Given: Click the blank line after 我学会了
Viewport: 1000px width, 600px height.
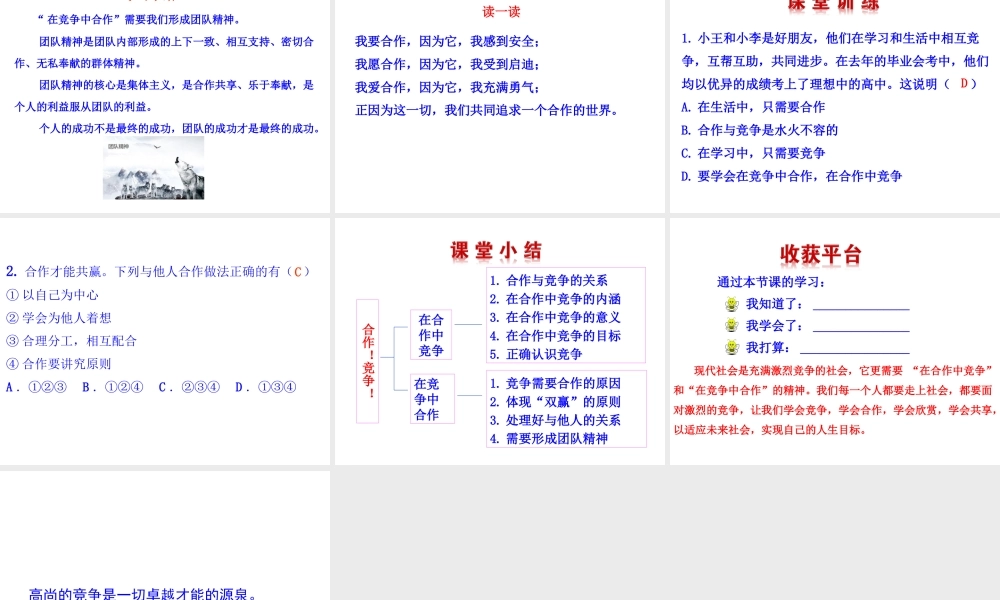Looking at the screenshot, I should [x=861, y=330].
